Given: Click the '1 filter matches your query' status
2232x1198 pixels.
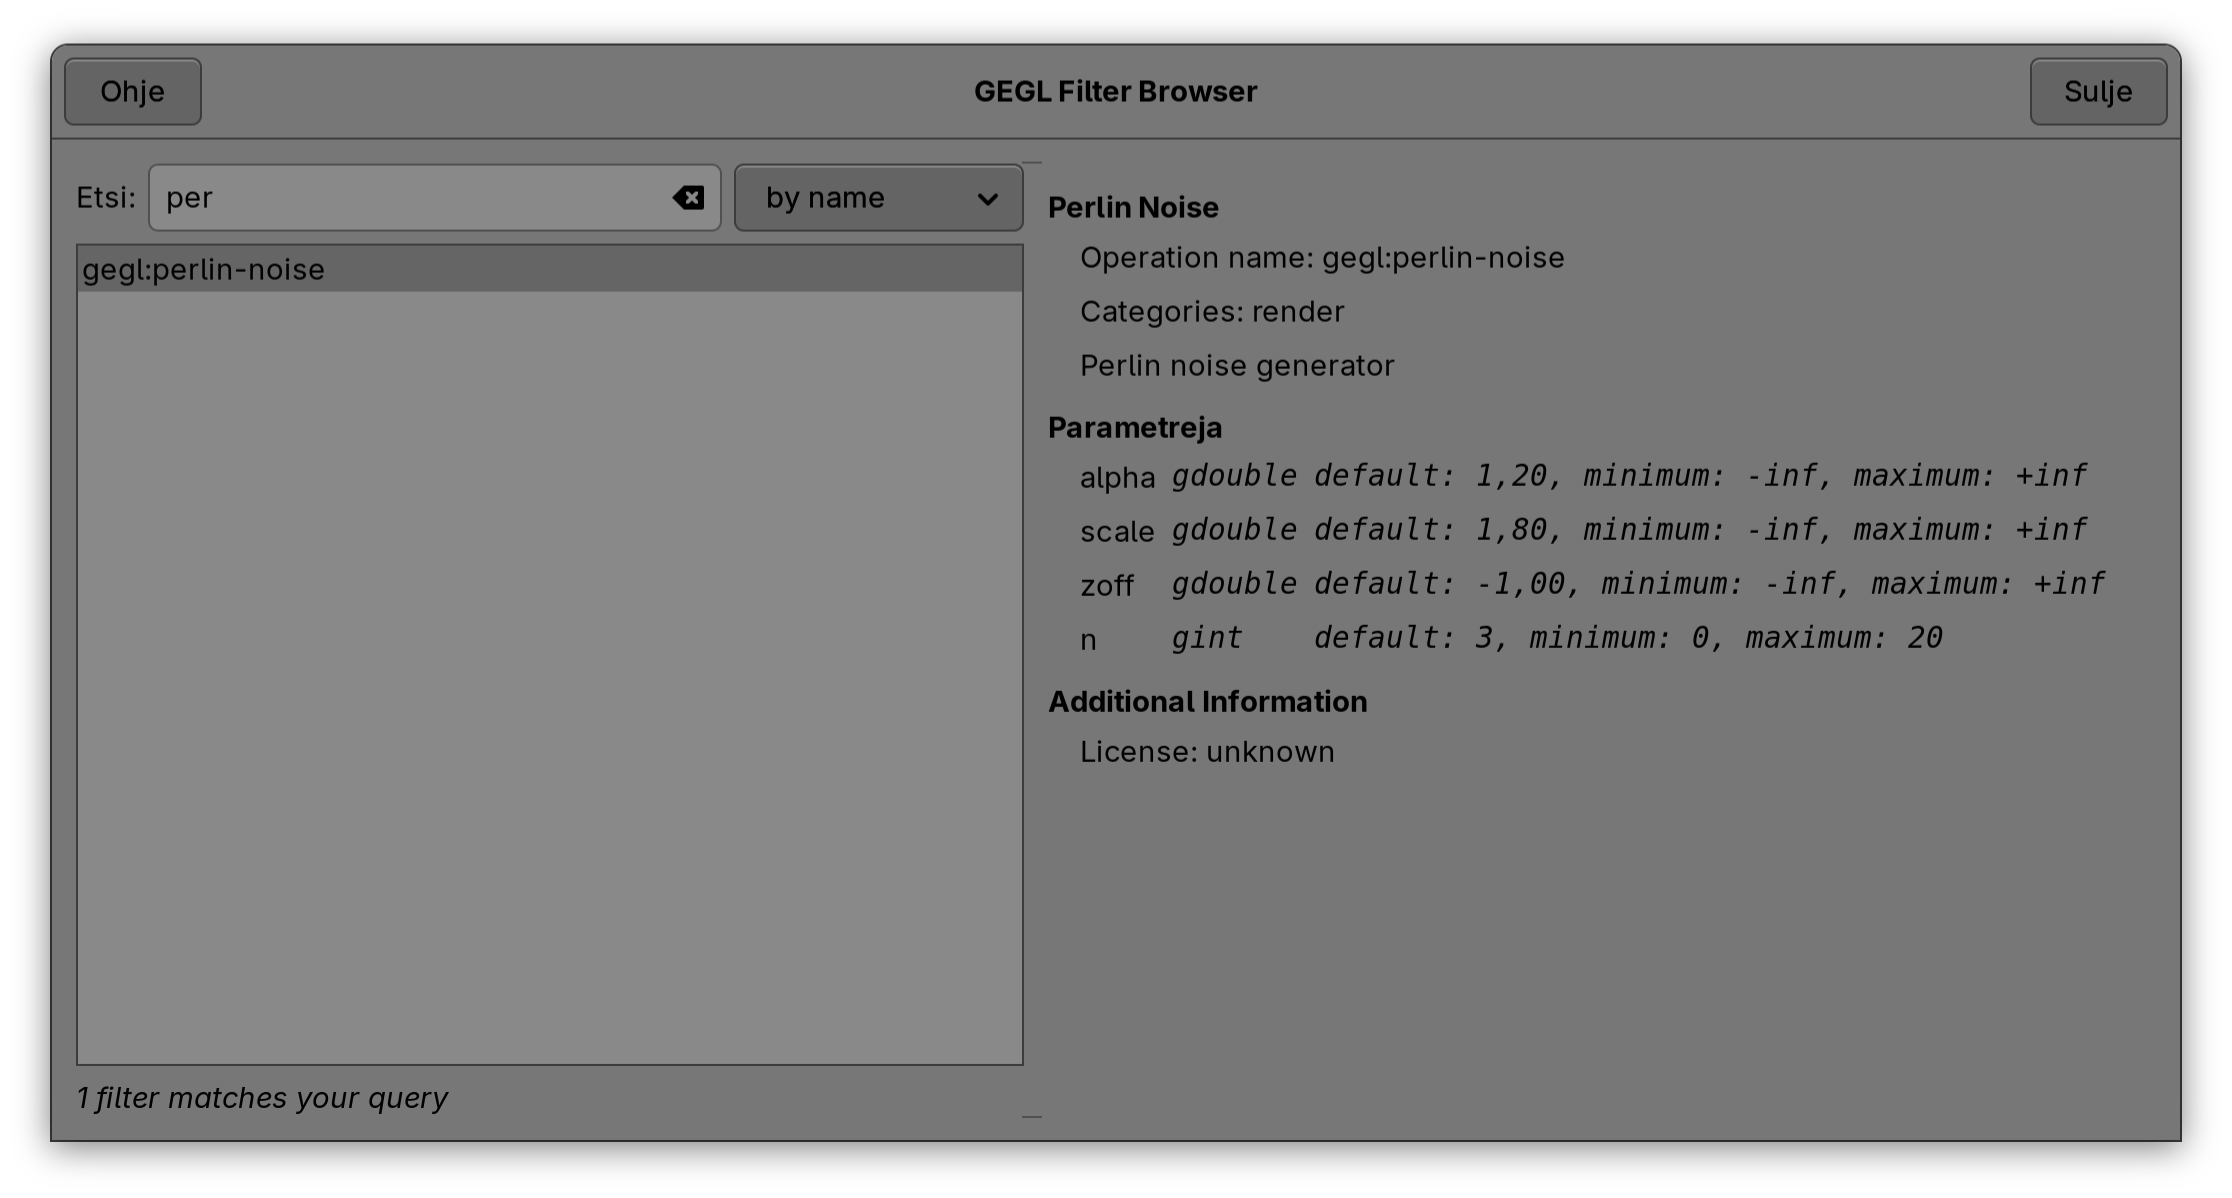Looking at the screenshot, I should pos(262,1098).
